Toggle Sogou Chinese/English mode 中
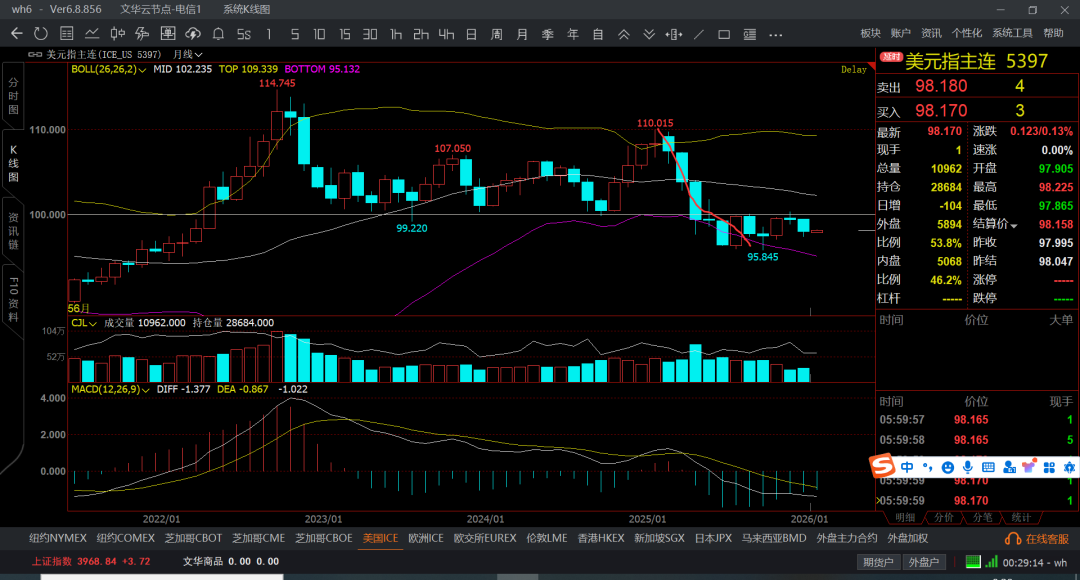The height and width of the screenshot is (580, 1080). coord(907,467)
